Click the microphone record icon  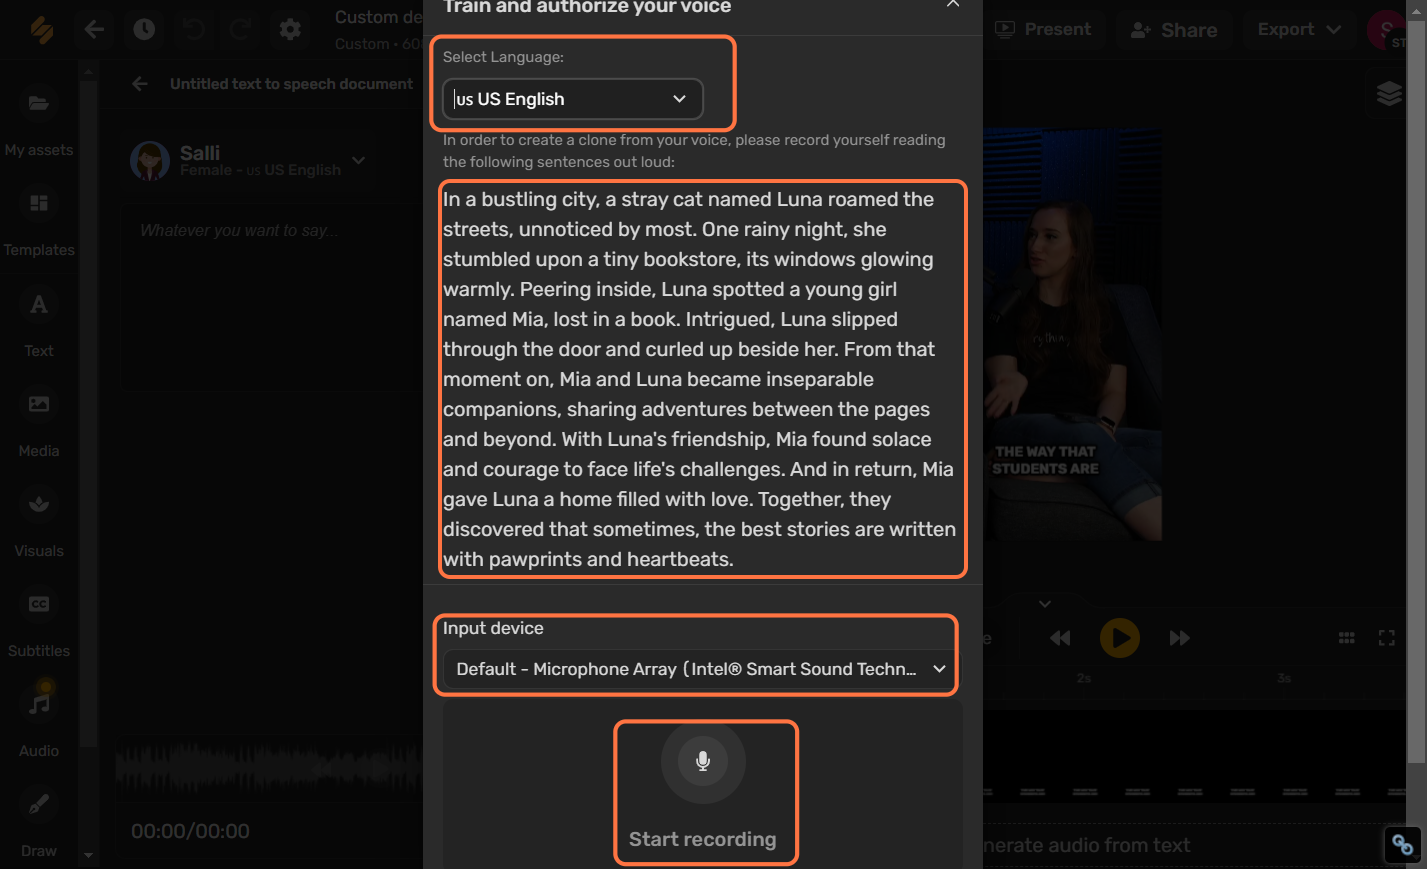pos(703,761)
